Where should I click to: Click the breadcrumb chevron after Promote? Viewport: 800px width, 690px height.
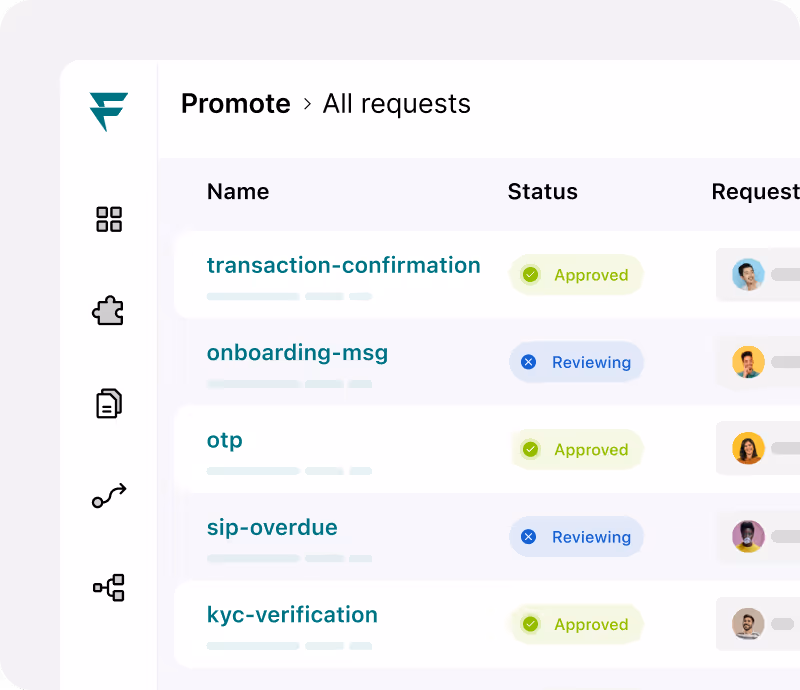[307, 104]
